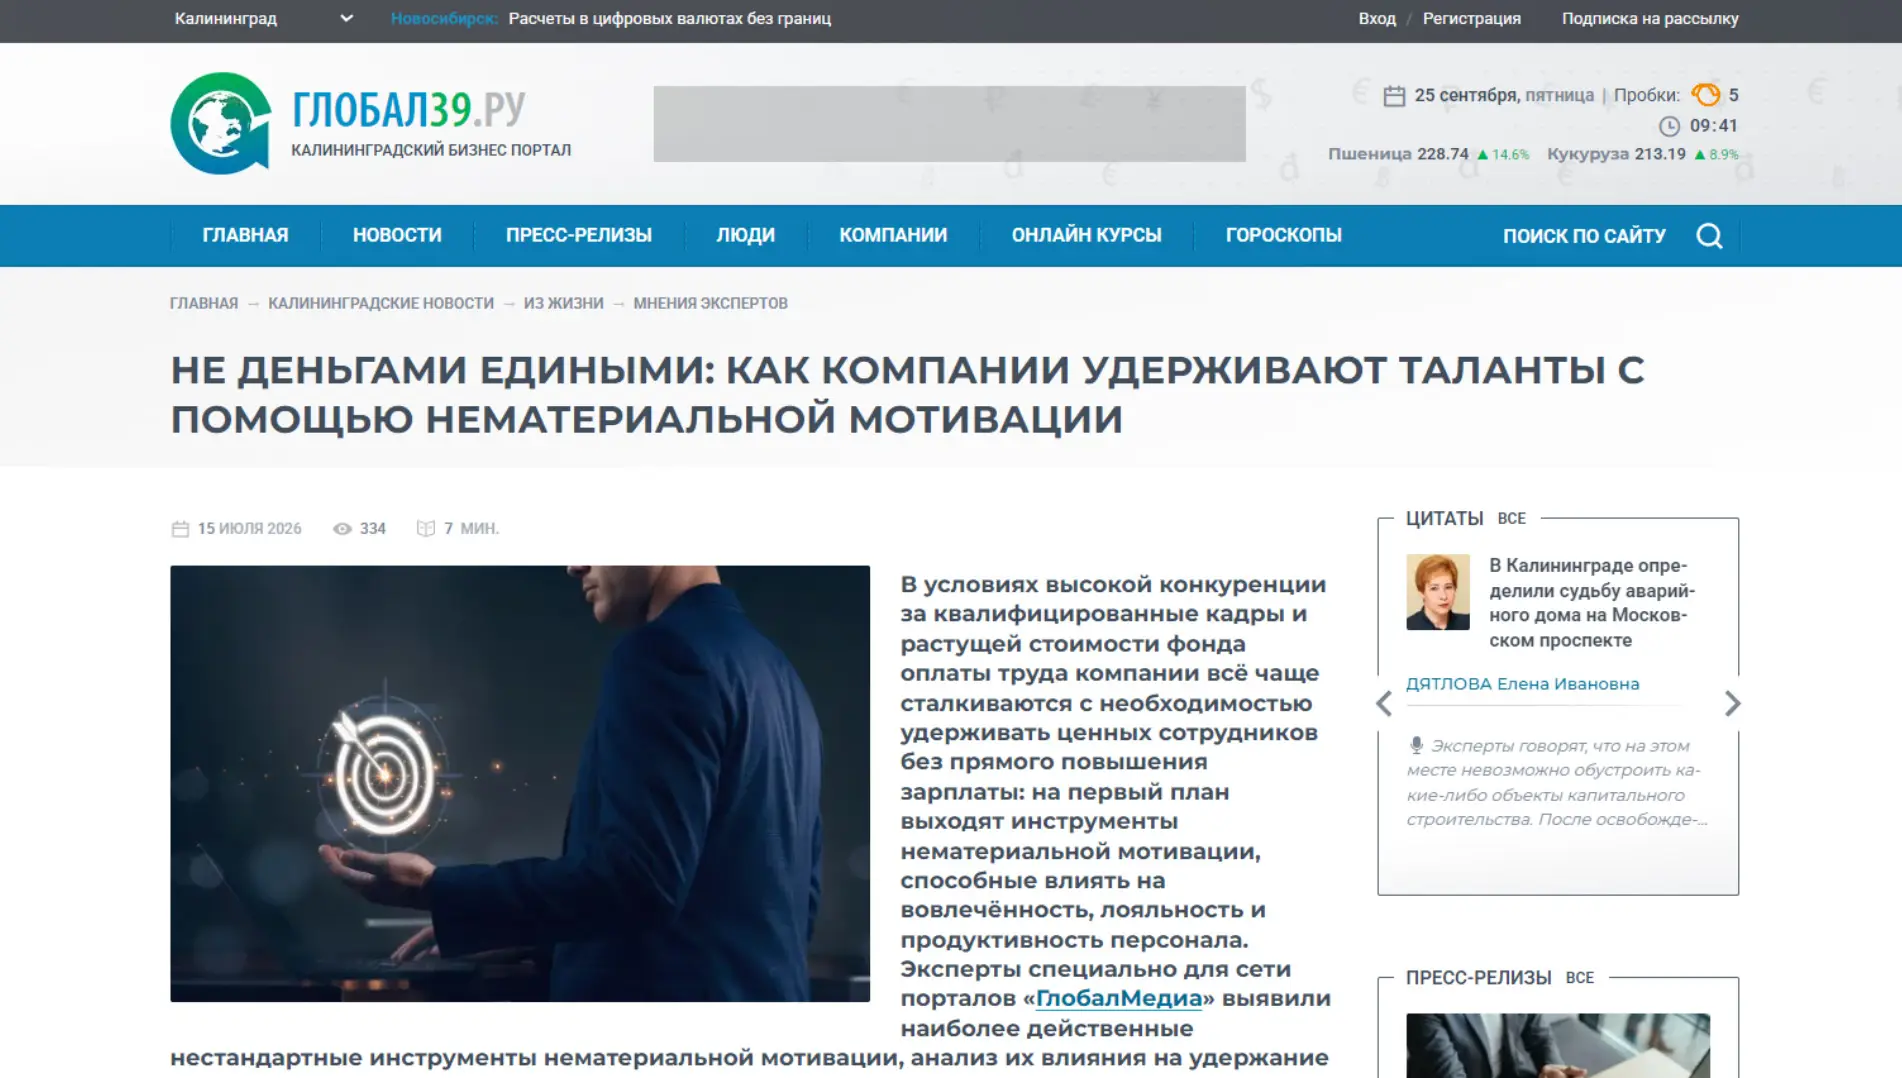Follow the ГлобалМедиа link in the article
Image resolution: width=1902 pixels, height=1078 pixels.
(x=1118, y=998)
